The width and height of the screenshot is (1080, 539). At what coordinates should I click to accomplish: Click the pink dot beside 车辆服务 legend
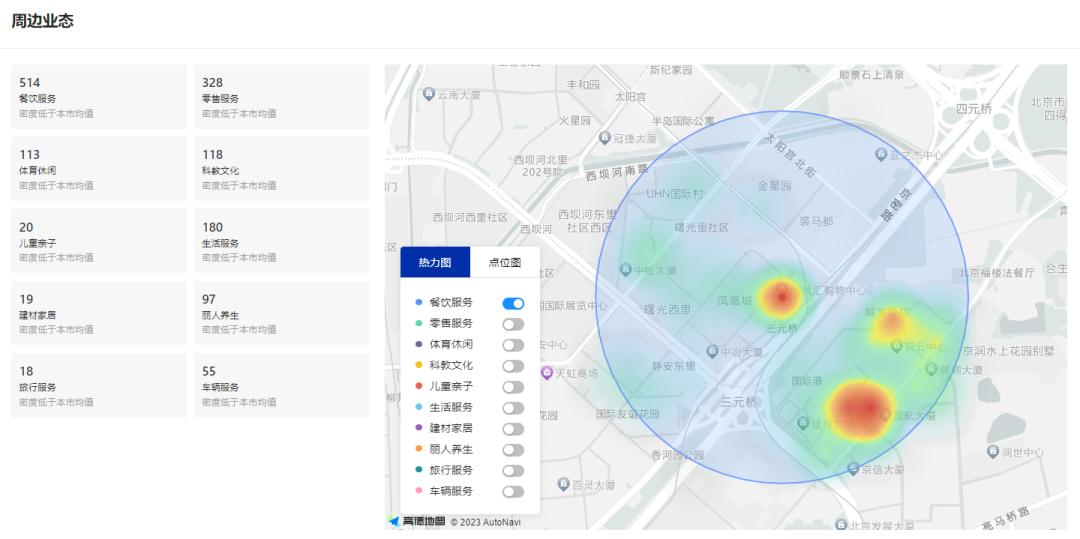419,491
